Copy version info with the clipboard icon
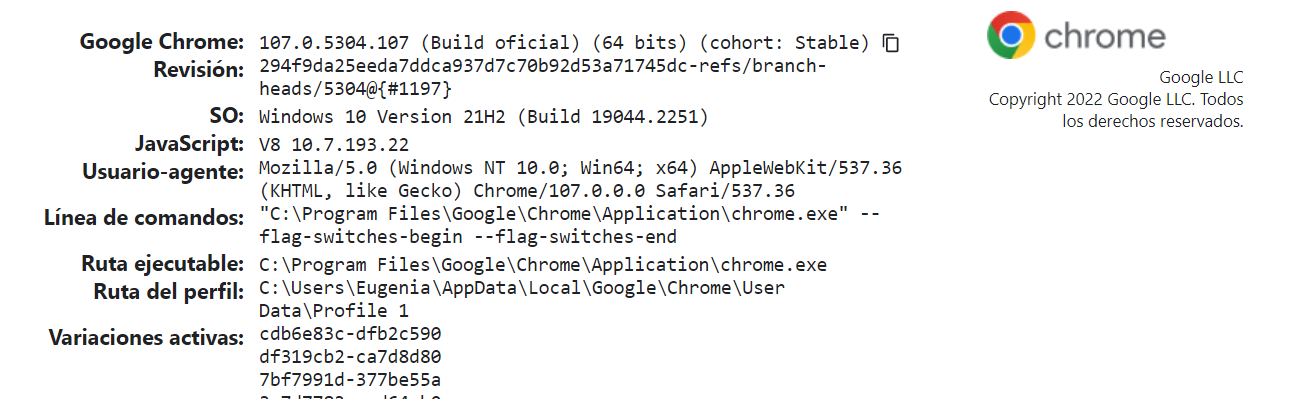The image size is (1303, 399). point(891,43)
